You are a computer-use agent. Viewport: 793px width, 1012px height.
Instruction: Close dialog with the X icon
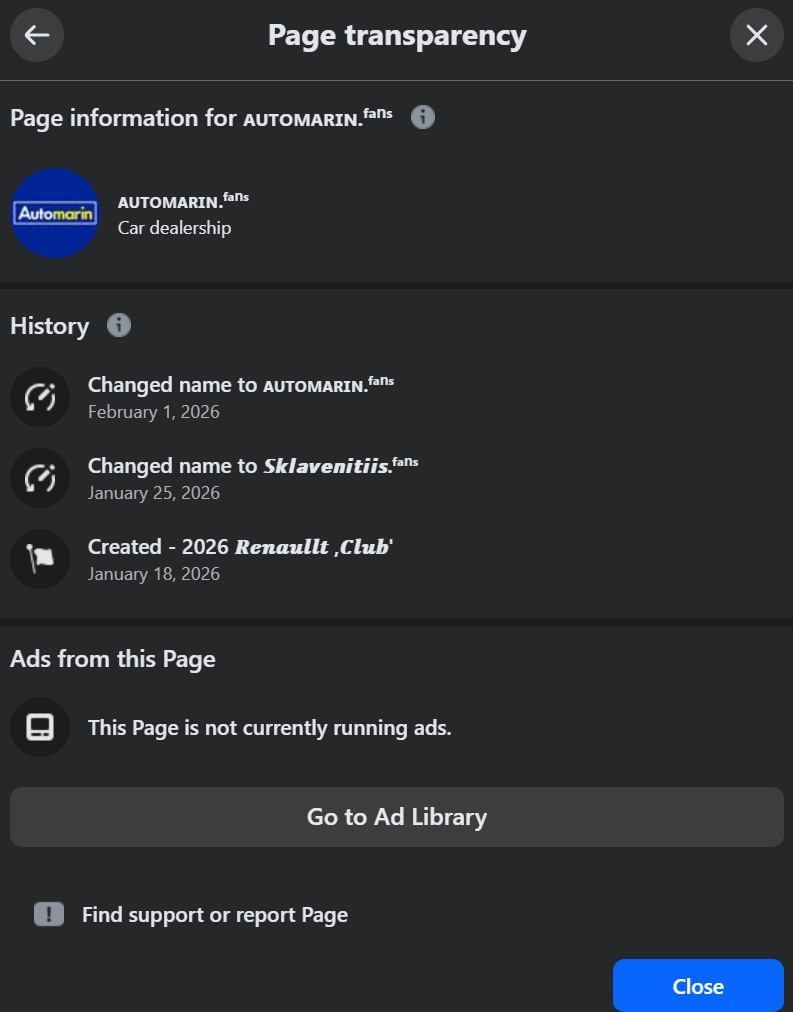click(x=756, y=36)
